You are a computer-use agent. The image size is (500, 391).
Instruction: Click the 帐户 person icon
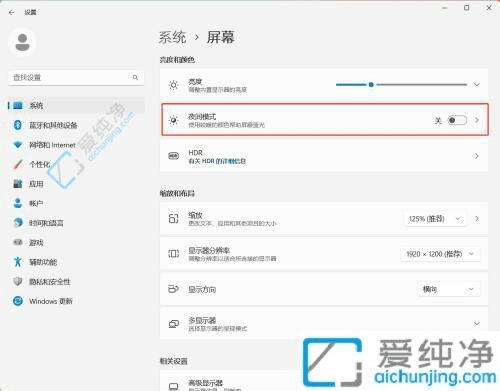pyautogui.click(x=18, y=203)
